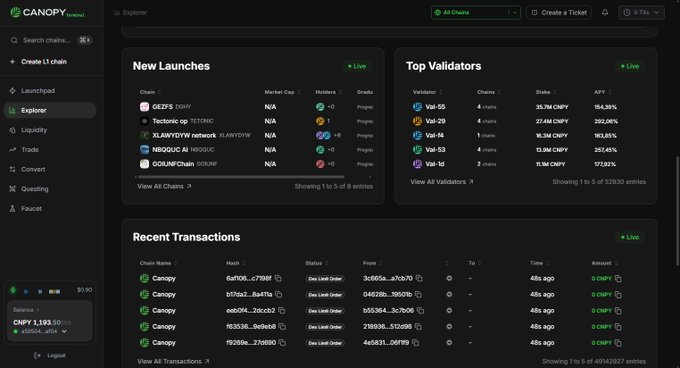Click the Balance label arrow
Image resolution: width=680 pixels, height=368 pixels.
[x=38, y=310]
